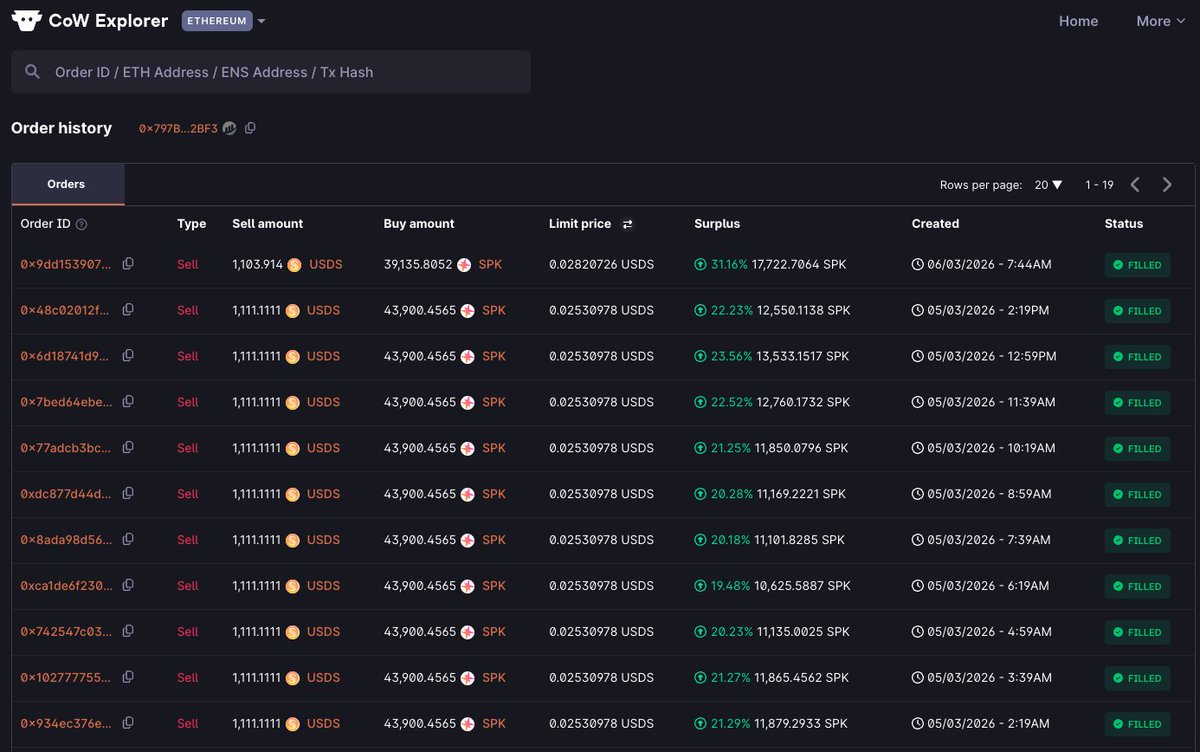Copy order ID 0×6d18741d9...

coord(128,356)
